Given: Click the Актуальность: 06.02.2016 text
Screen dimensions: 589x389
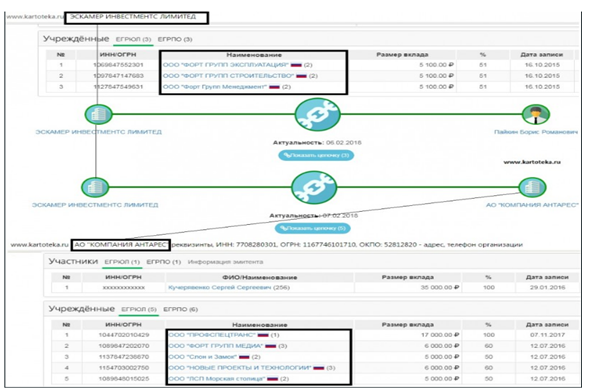Looking at the screenshot, I should [317, 143].
